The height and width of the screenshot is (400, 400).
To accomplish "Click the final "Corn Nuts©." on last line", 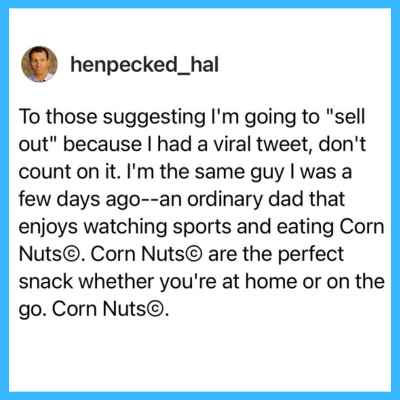I will pyautogui.click(x=111, y=309).
